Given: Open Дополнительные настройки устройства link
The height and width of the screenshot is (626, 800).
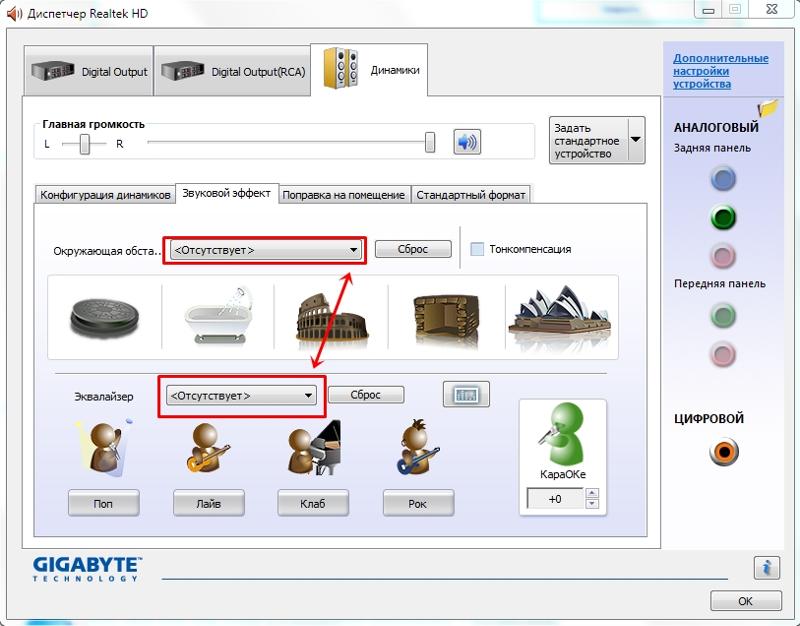Looking at the screenshot, I should point(720,71).
